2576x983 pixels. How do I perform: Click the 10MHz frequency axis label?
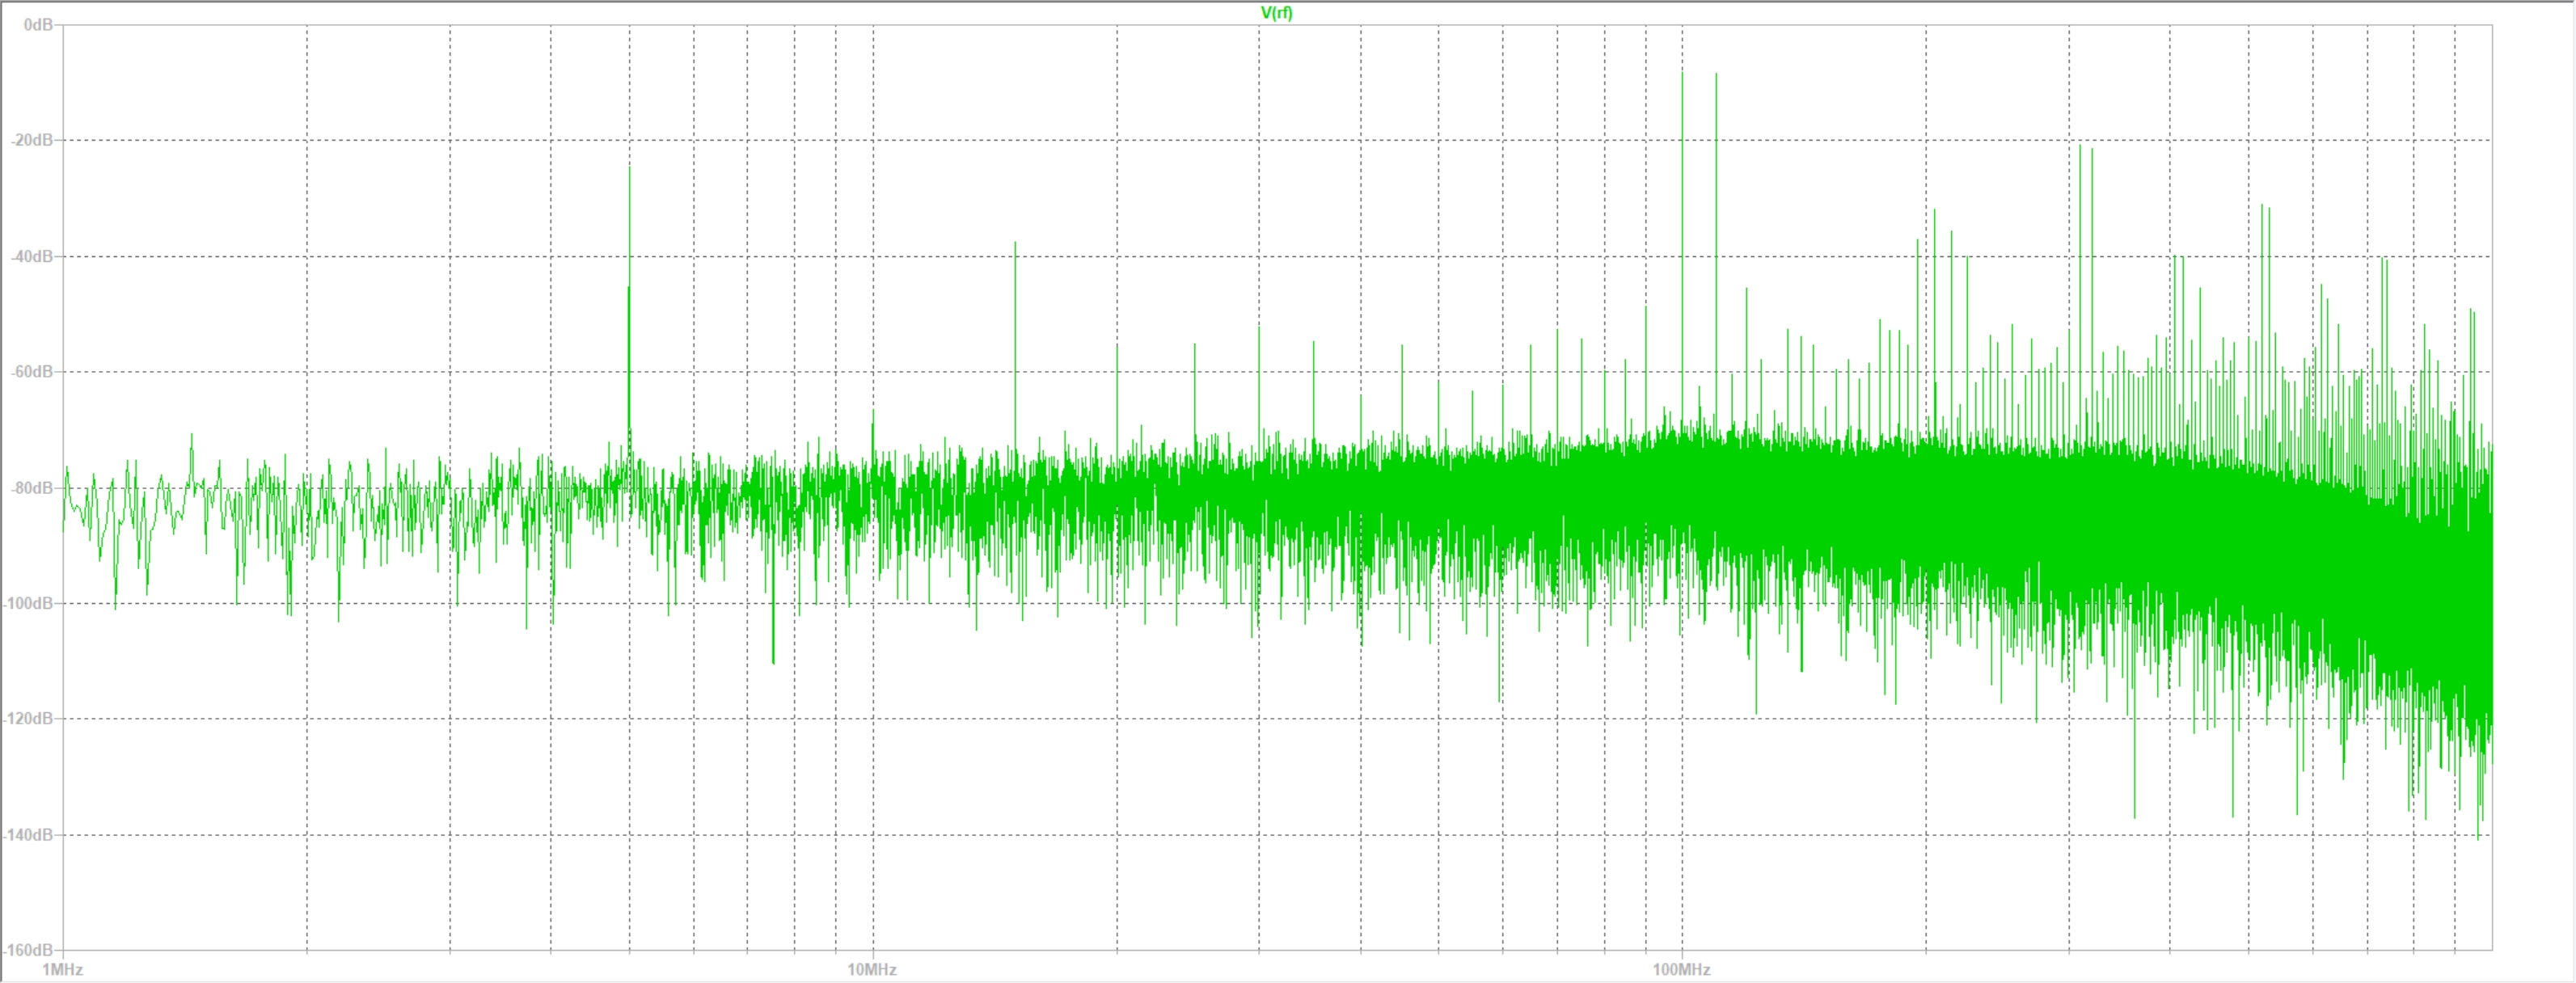tap(872, 969)
